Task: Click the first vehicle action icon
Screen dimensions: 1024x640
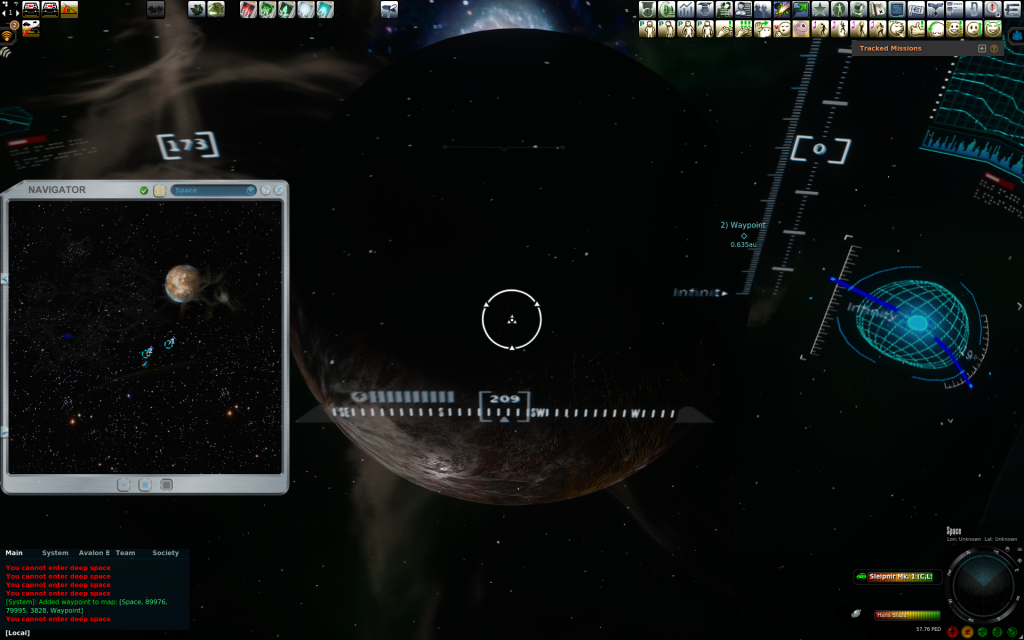Action: pyautogui.click(x=31, y=9)
